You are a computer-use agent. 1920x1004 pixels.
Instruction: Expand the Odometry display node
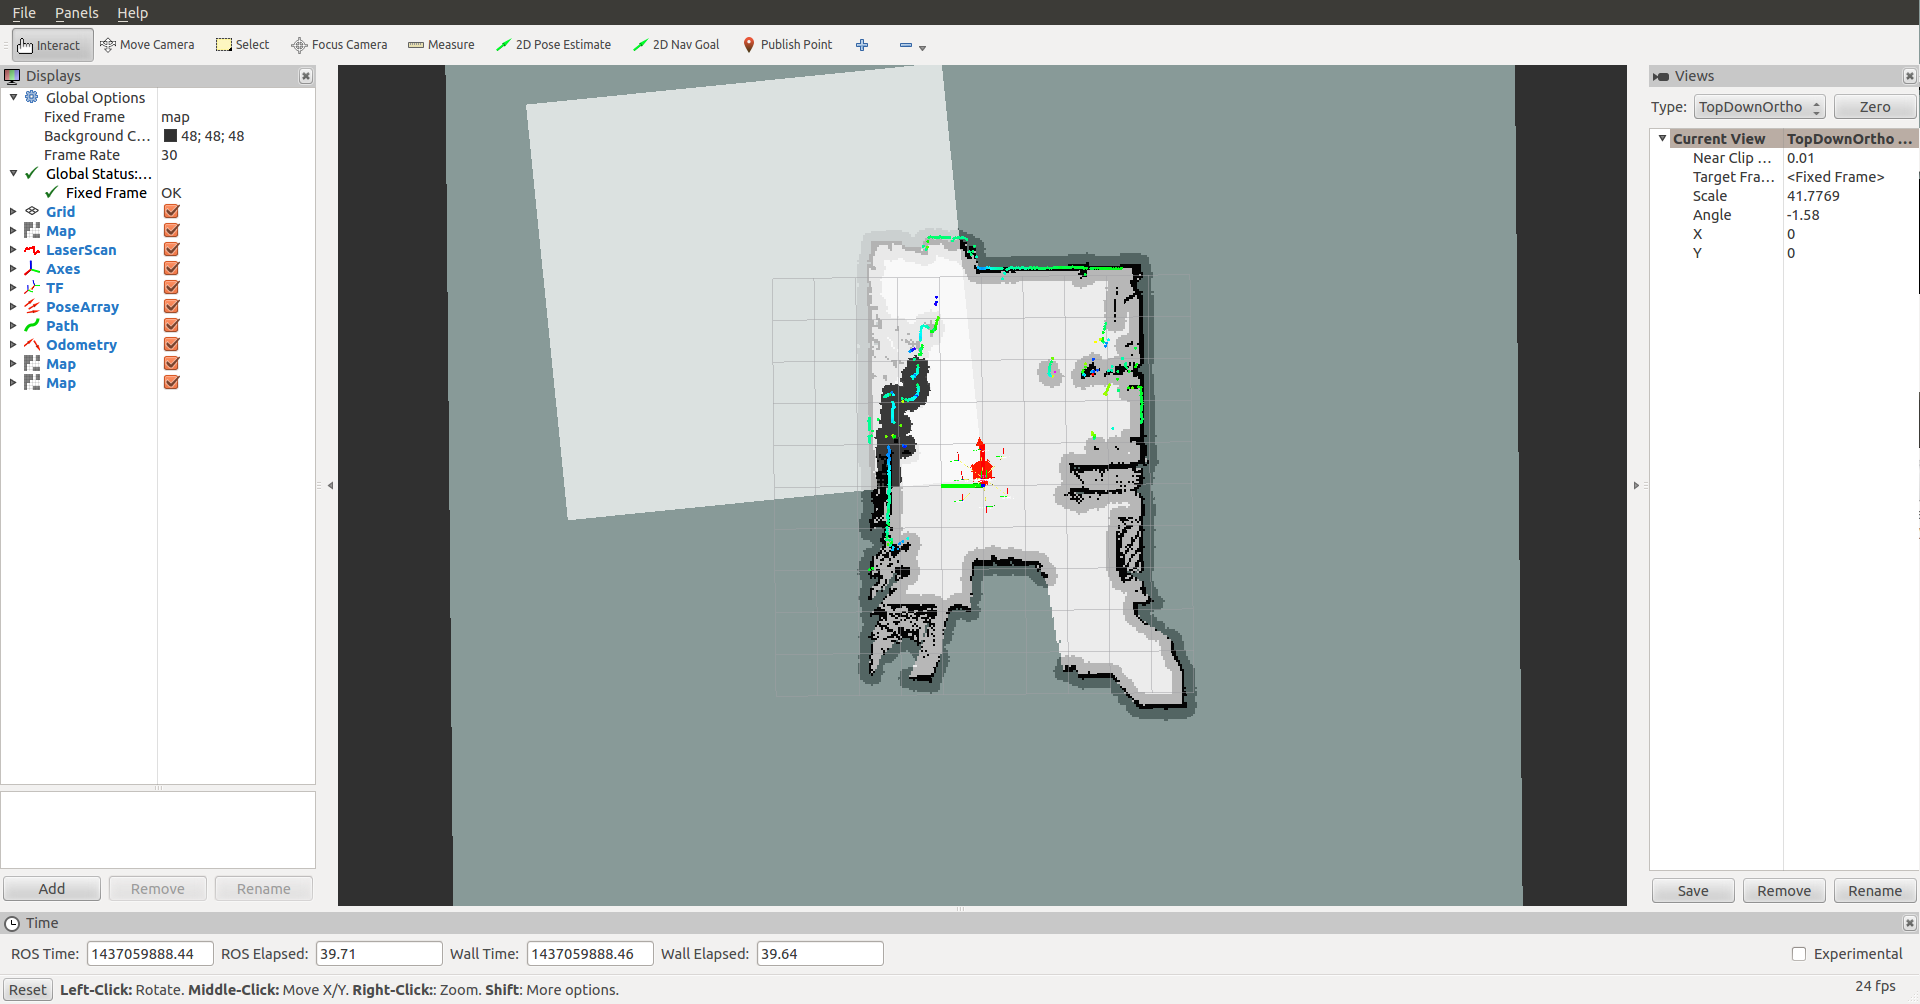point(13,344)
